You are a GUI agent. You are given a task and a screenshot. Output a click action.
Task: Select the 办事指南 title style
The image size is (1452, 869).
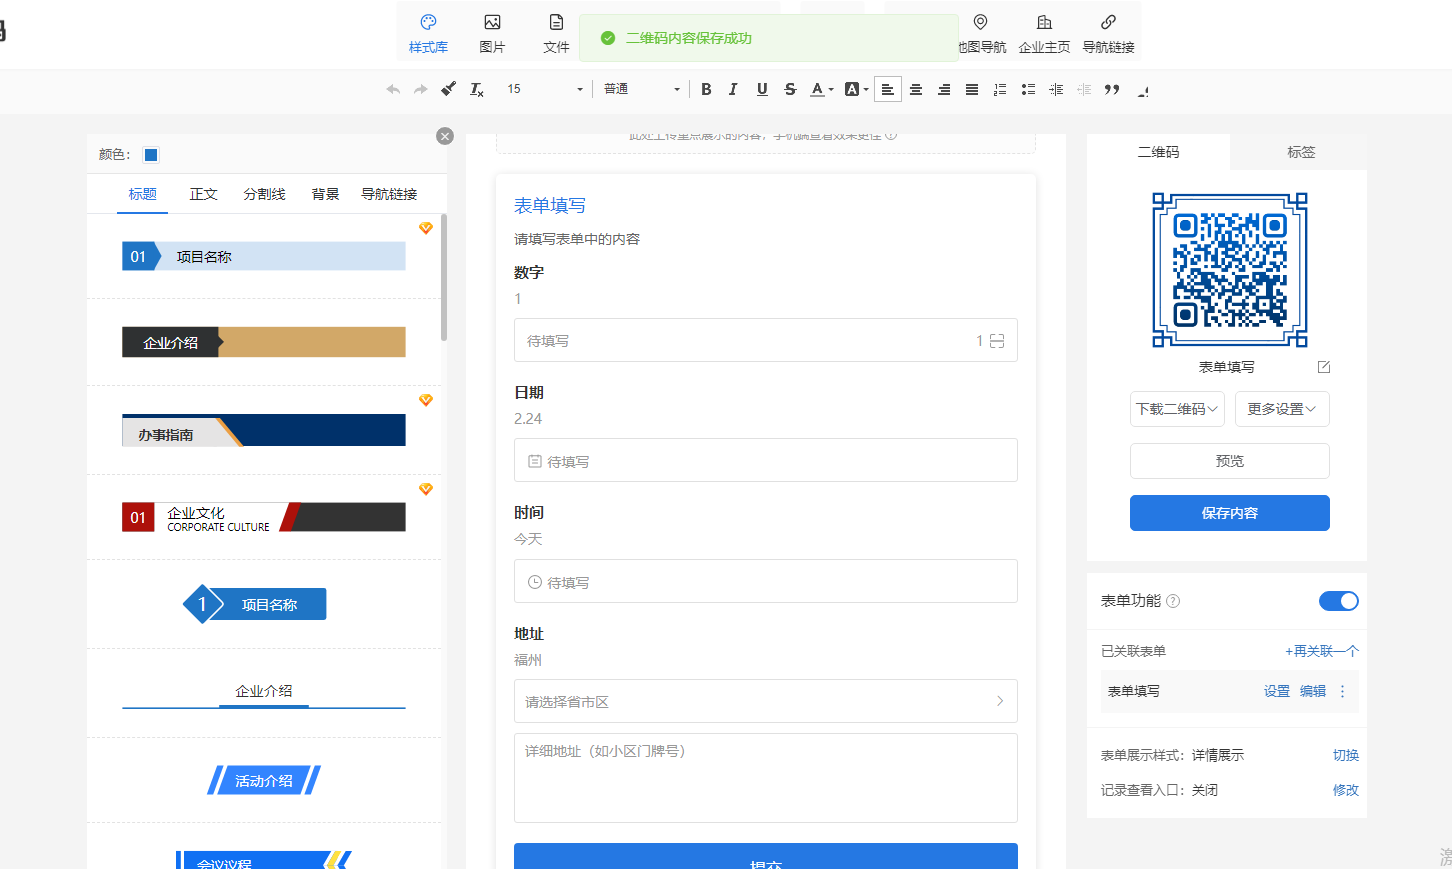(264, 430)
